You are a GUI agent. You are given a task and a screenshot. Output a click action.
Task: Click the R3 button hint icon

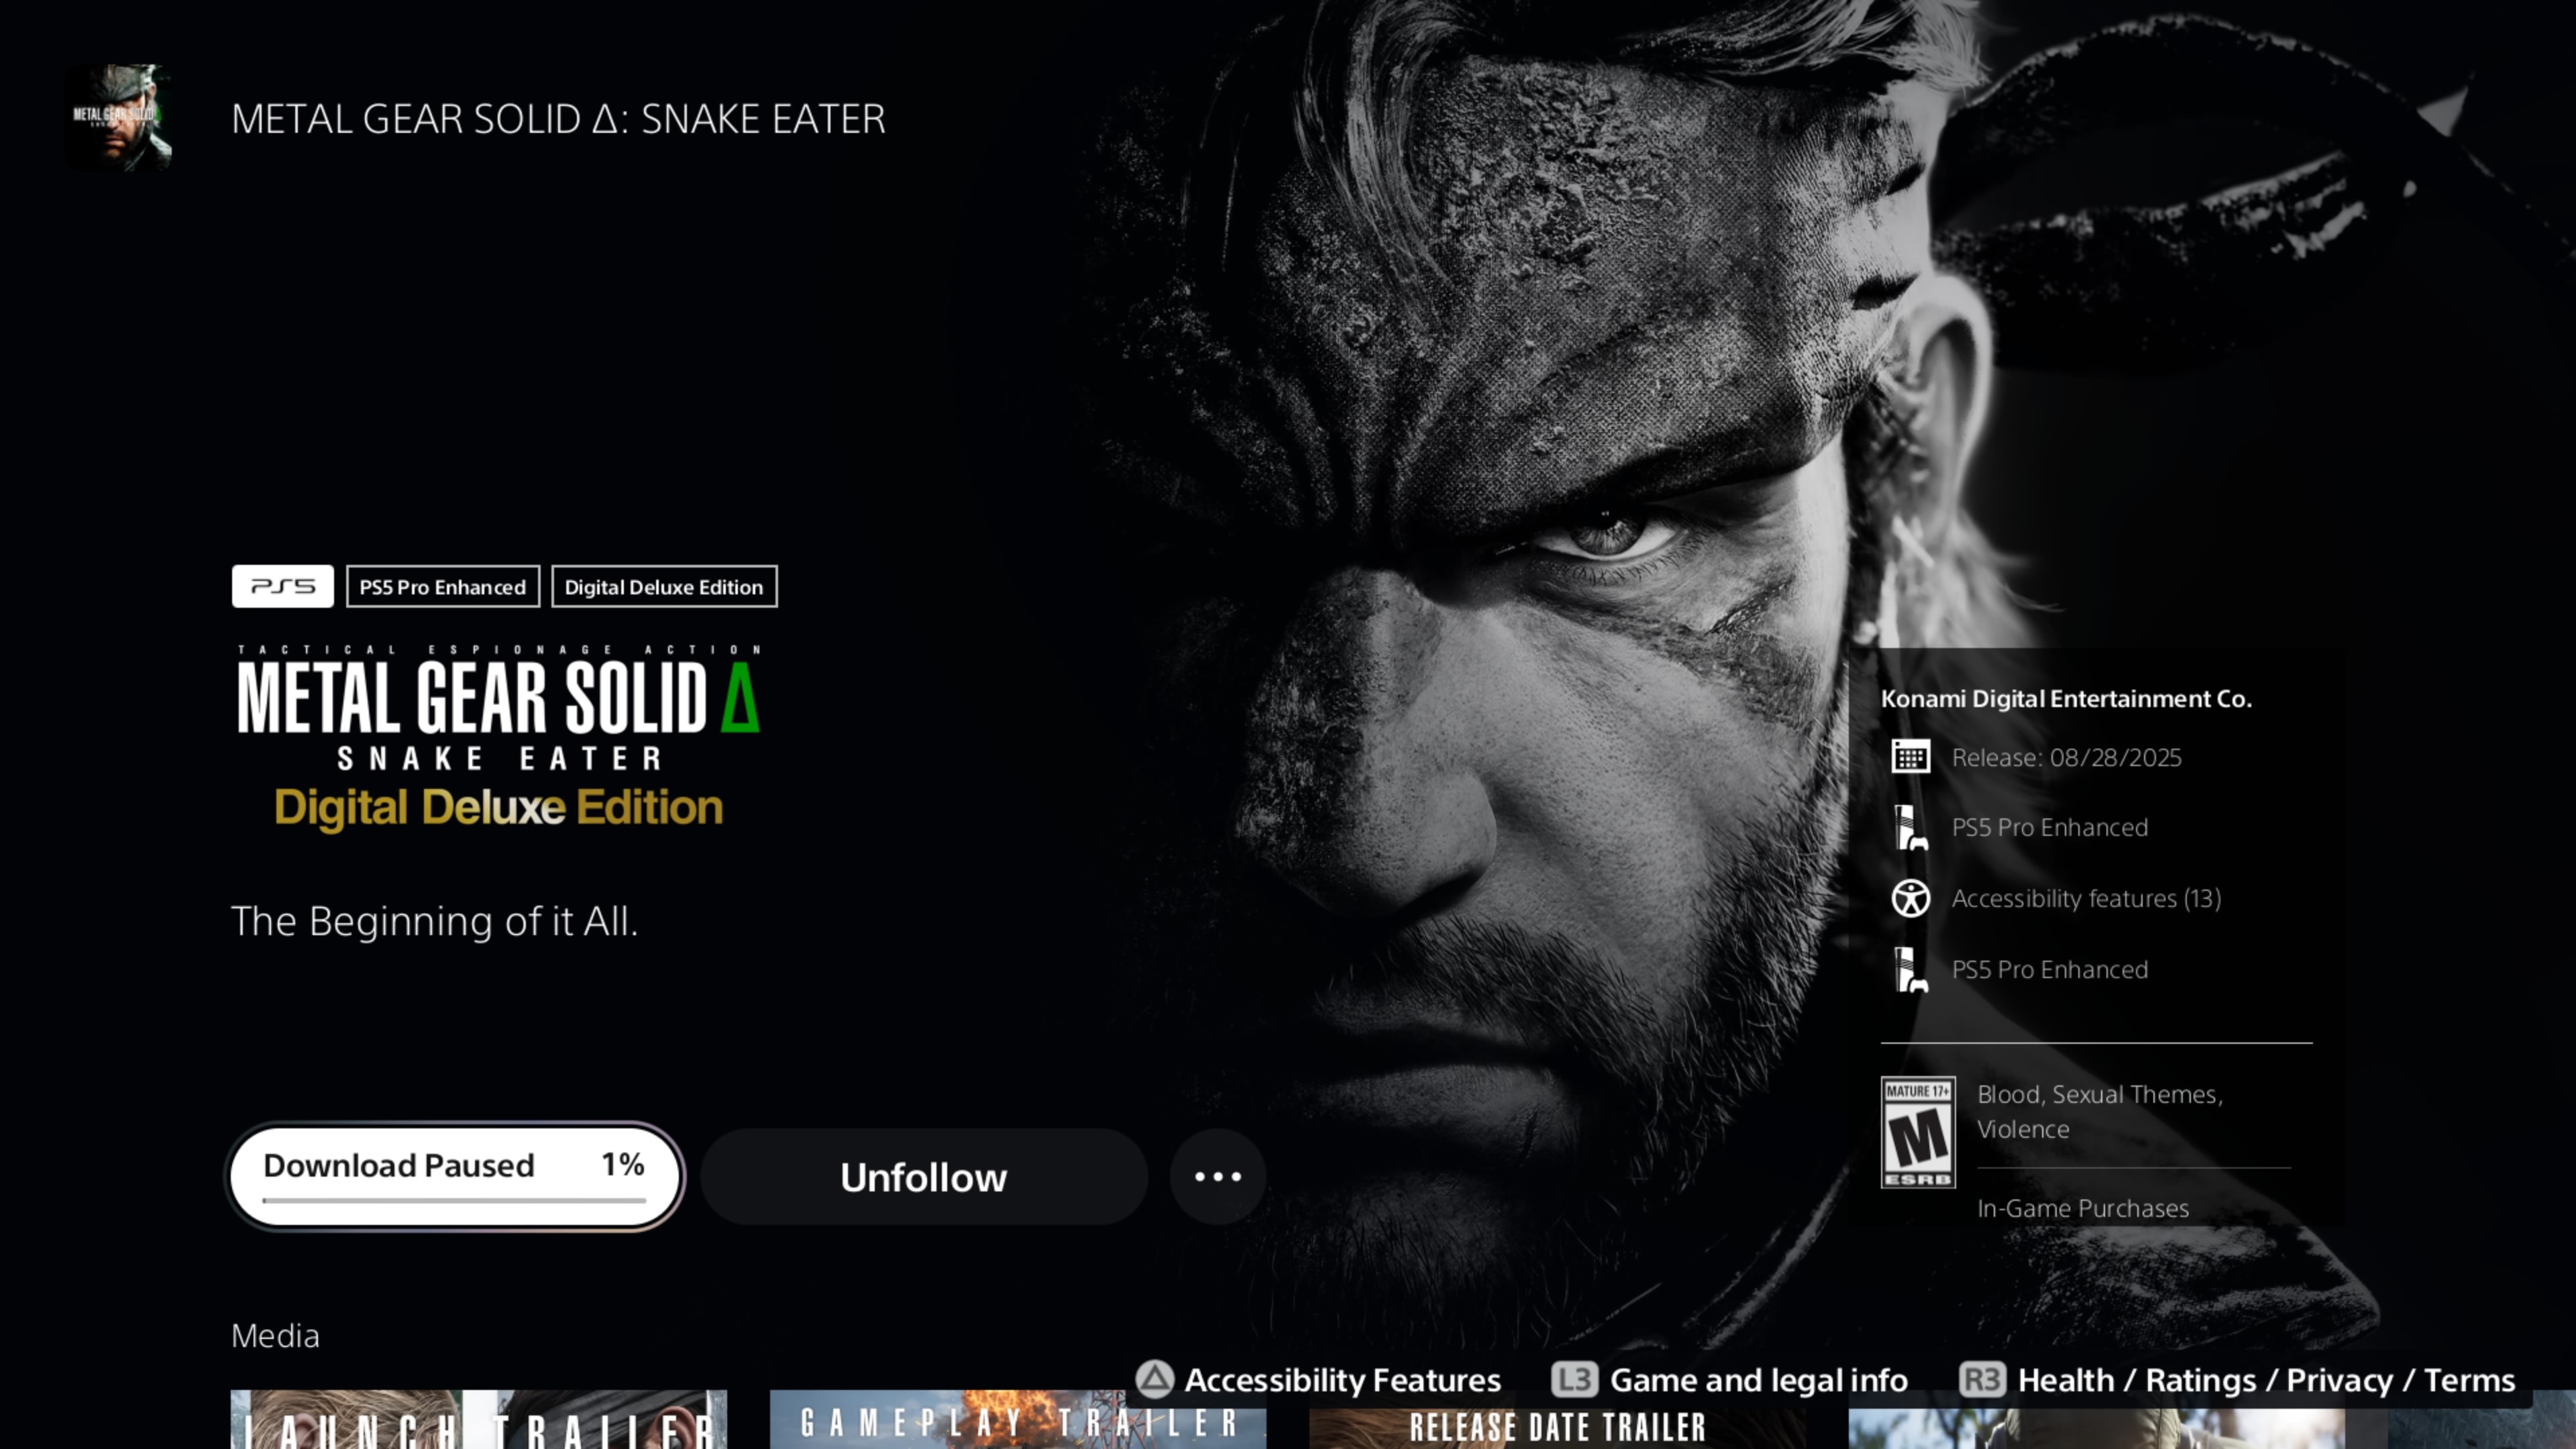tap(1982, 1380)
